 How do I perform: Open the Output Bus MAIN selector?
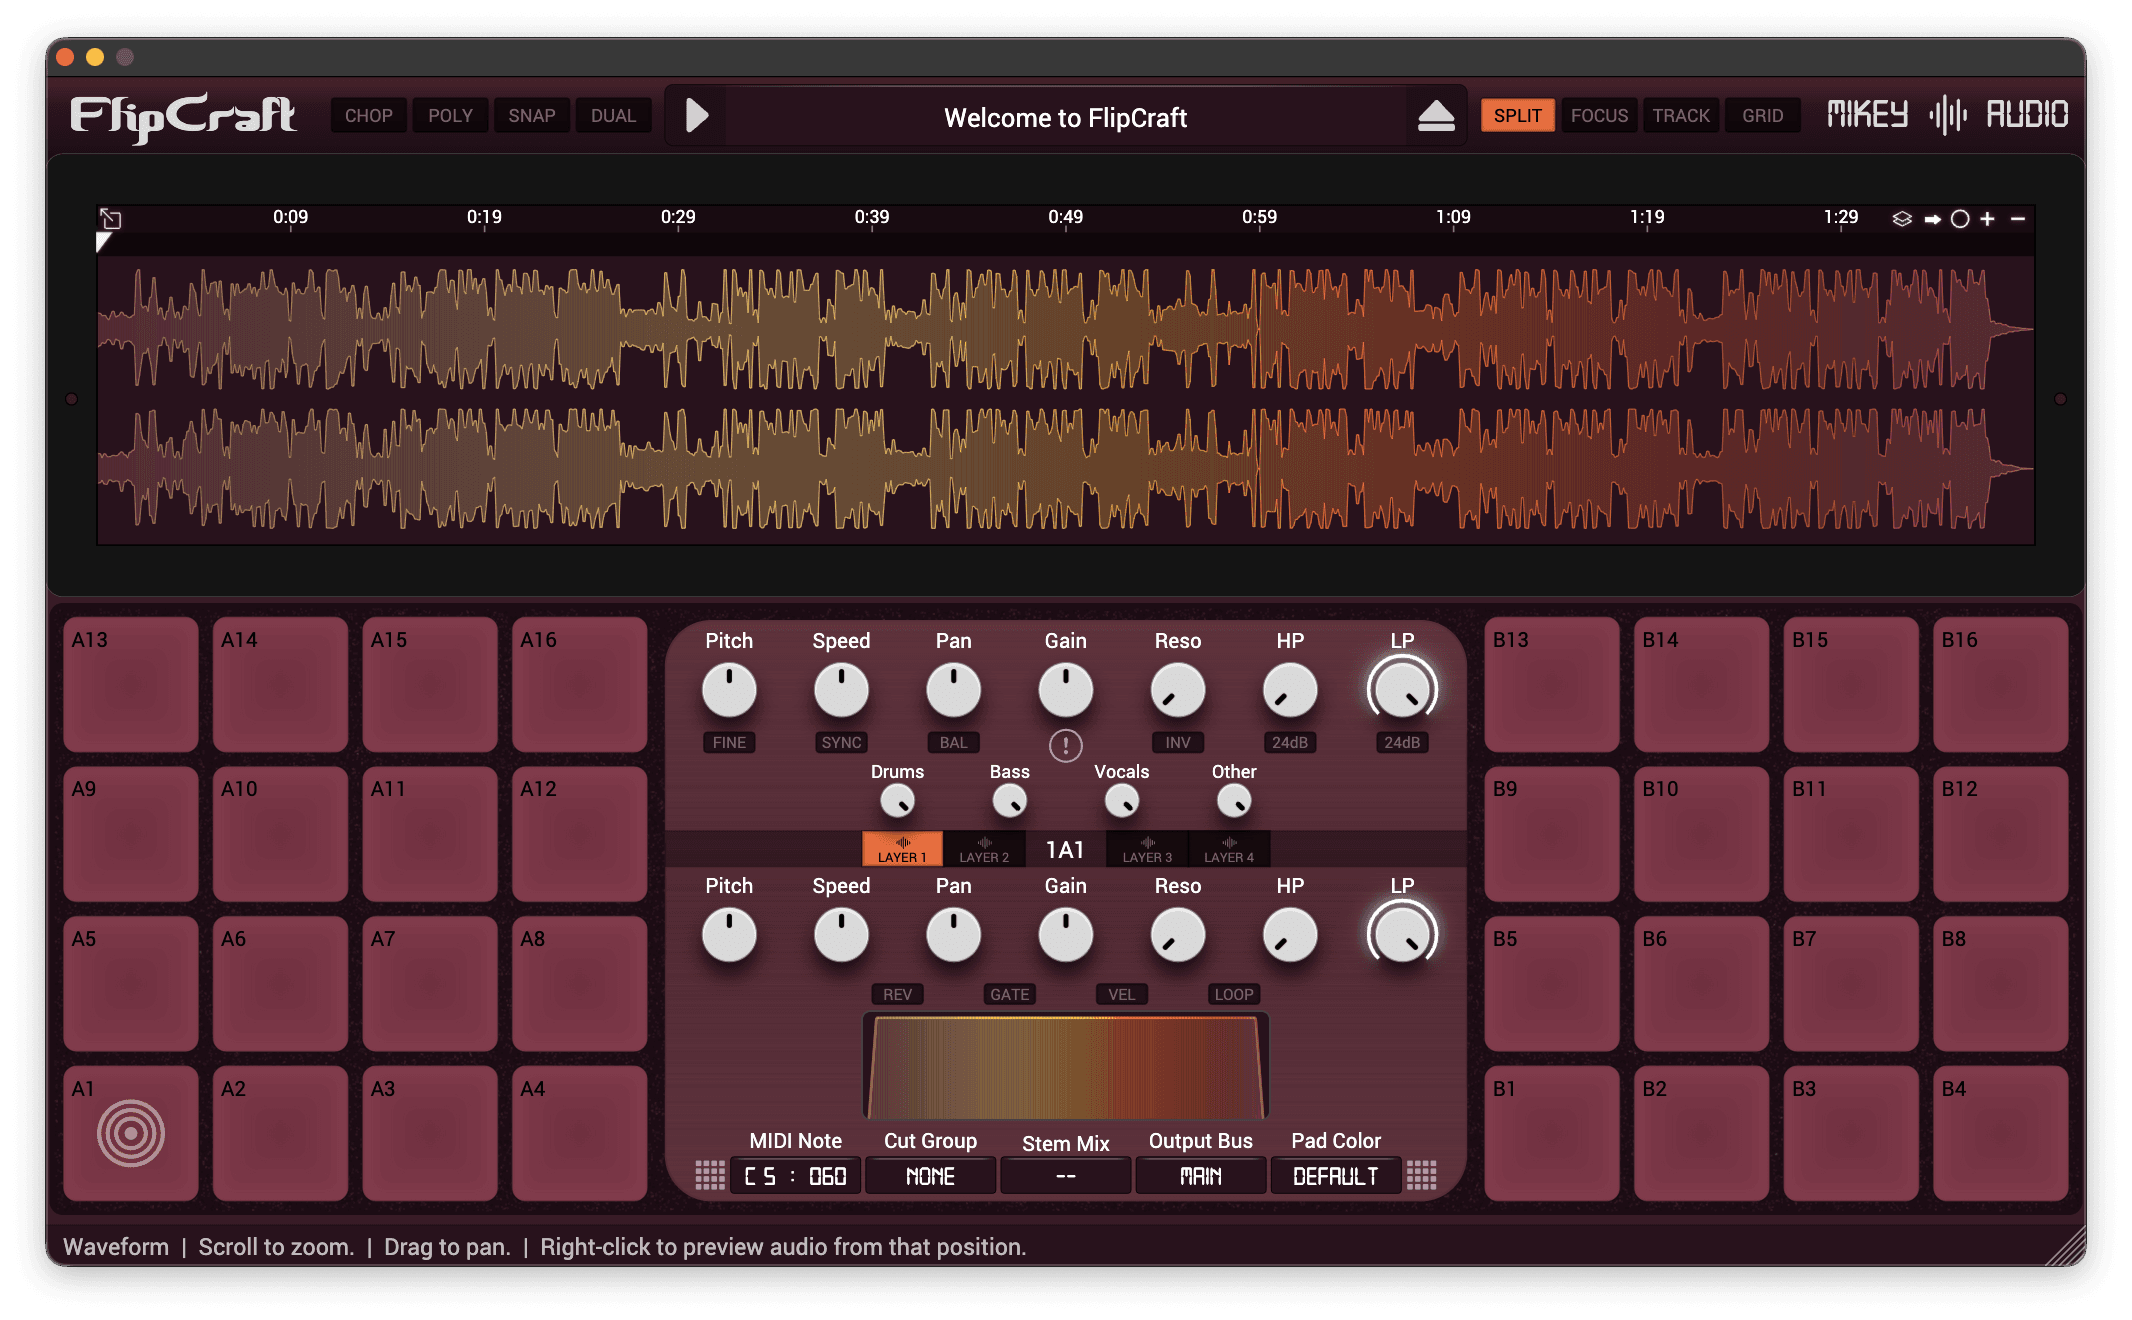1200,1176
